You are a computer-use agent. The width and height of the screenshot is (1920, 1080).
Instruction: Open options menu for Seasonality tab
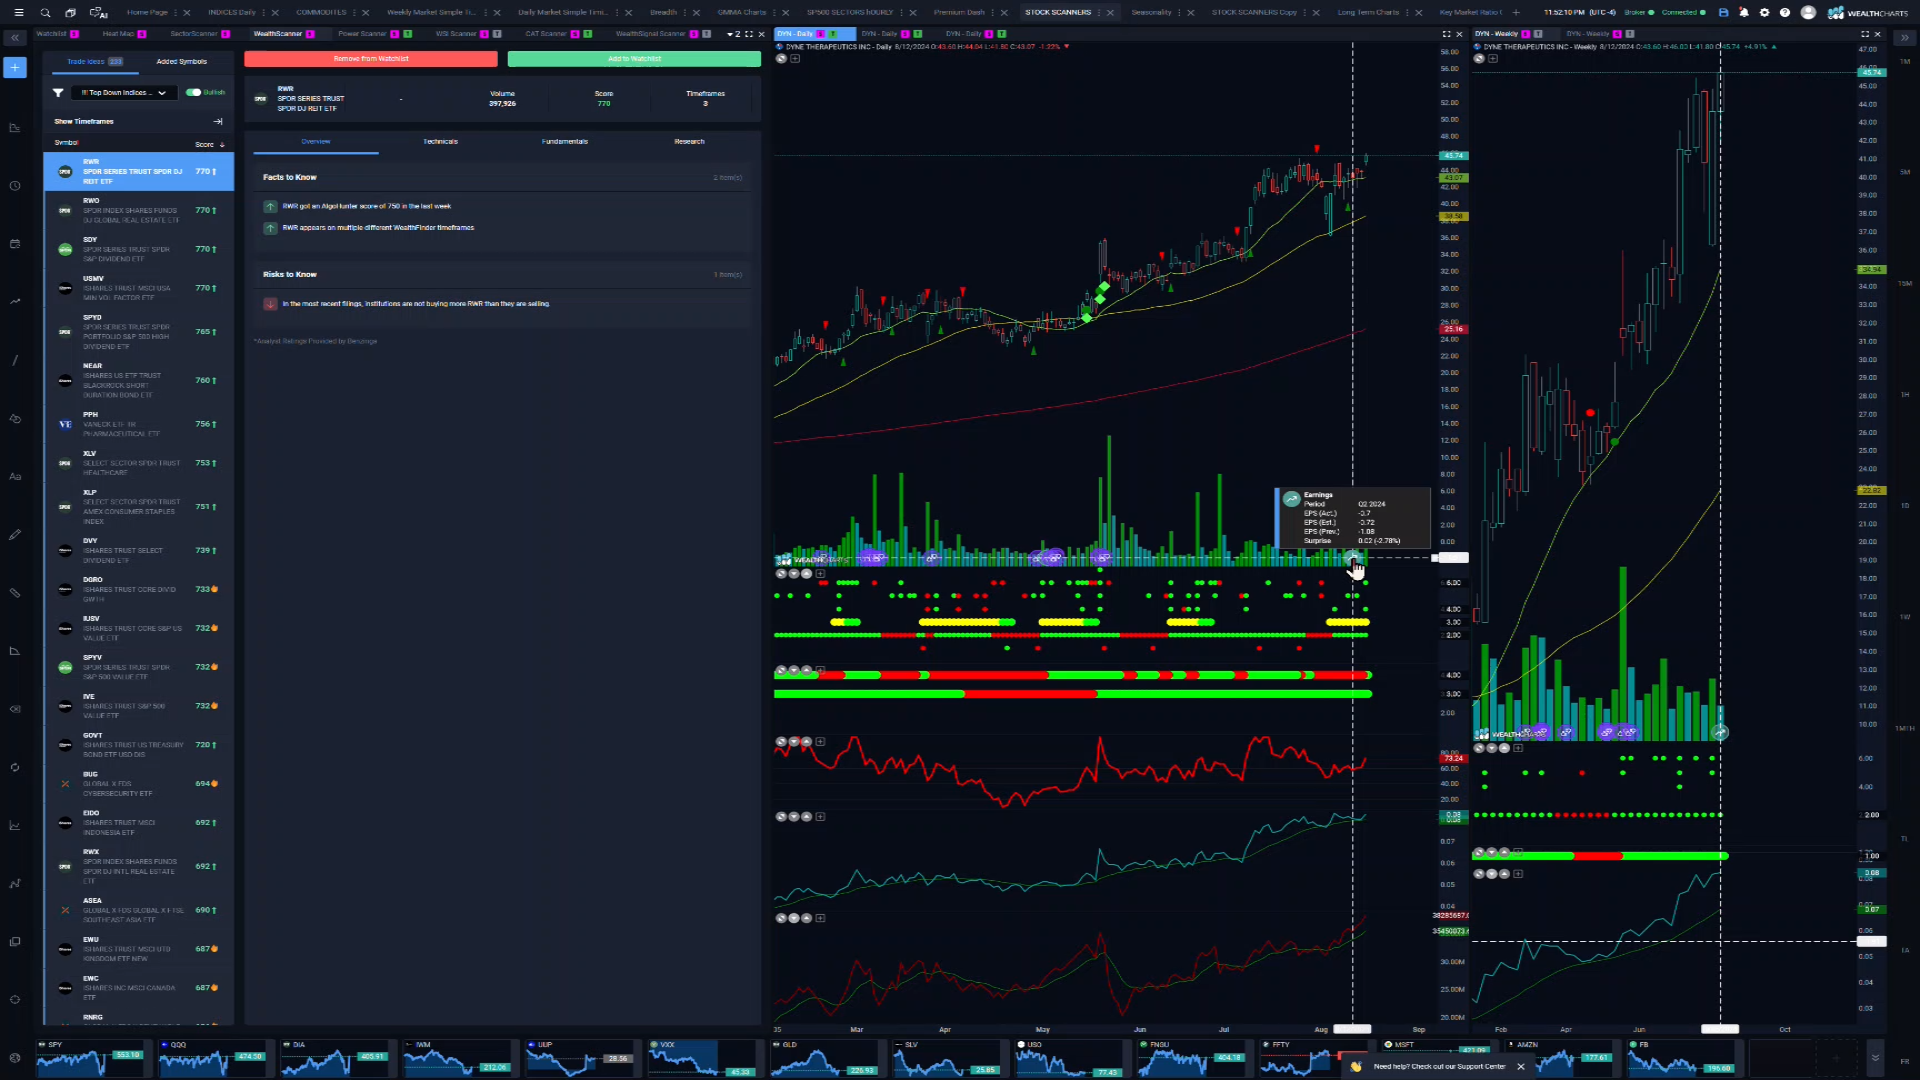click(x=1180, y=13)
